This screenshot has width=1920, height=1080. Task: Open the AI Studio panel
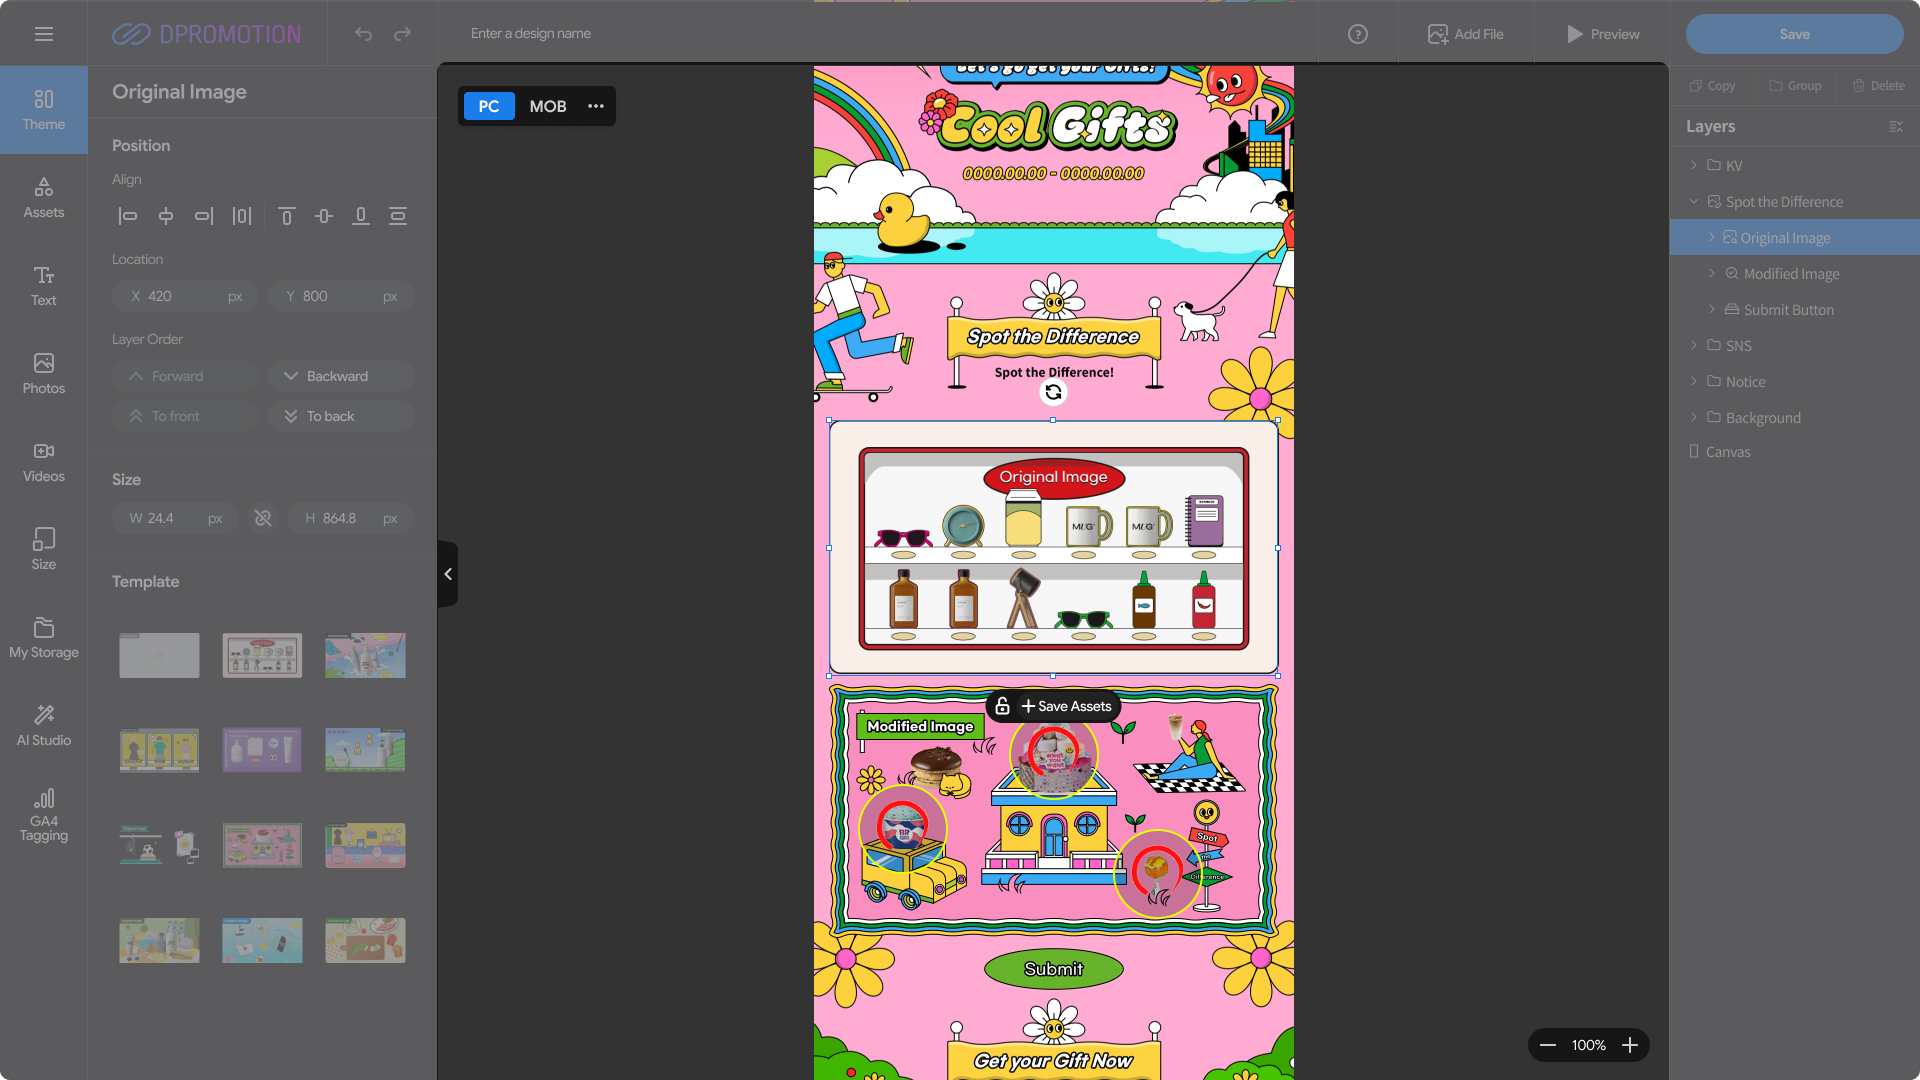[x=43, y=725]
